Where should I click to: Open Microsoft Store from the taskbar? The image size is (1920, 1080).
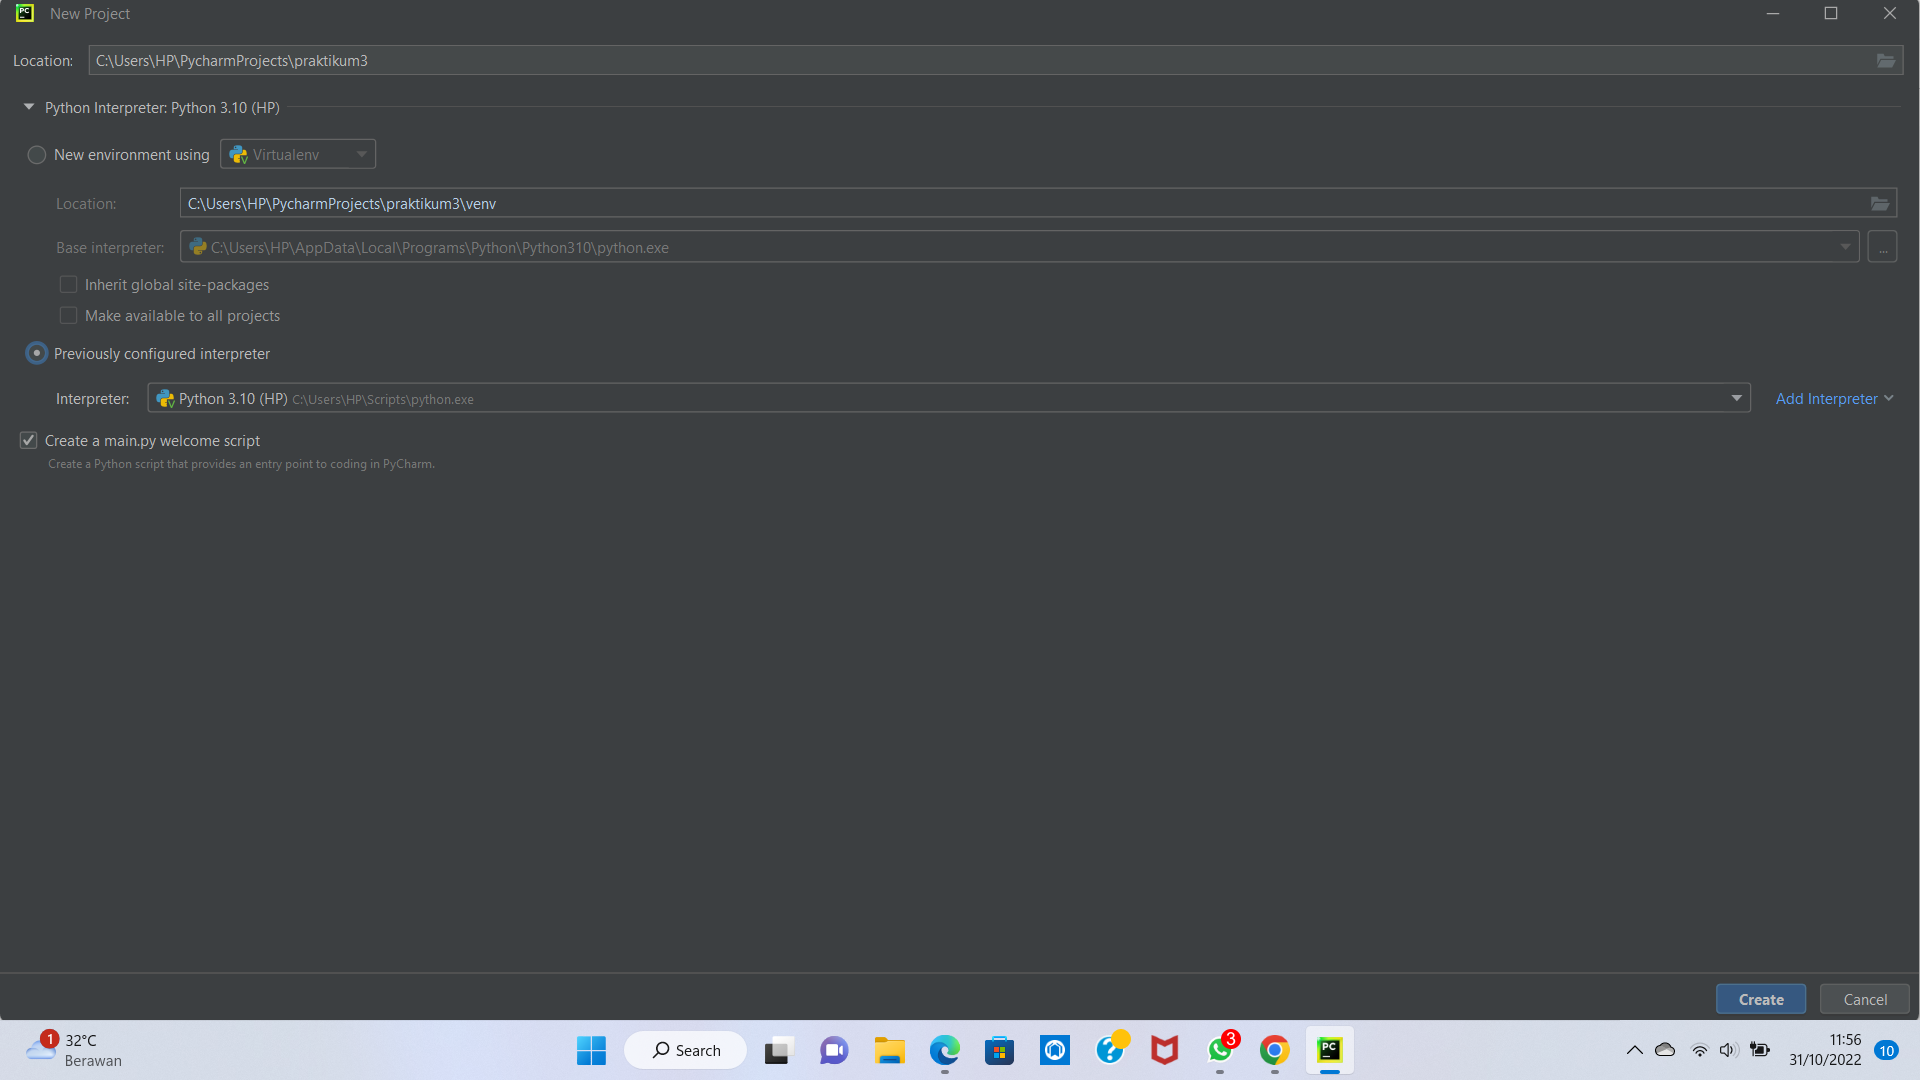[999, 1050]
